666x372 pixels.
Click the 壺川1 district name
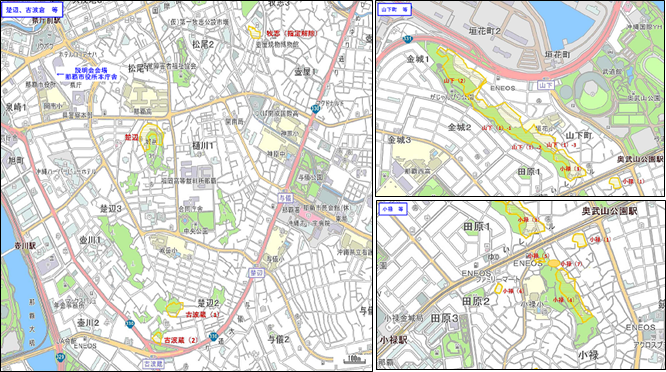[90, 240]
